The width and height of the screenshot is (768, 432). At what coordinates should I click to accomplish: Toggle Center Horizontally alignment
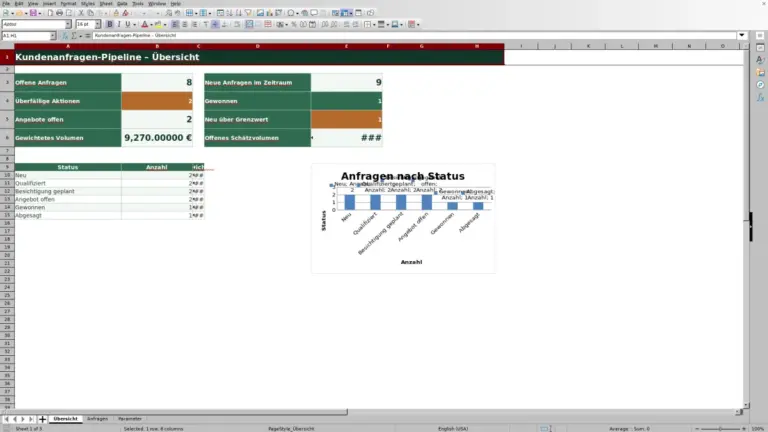pos(185,24)
